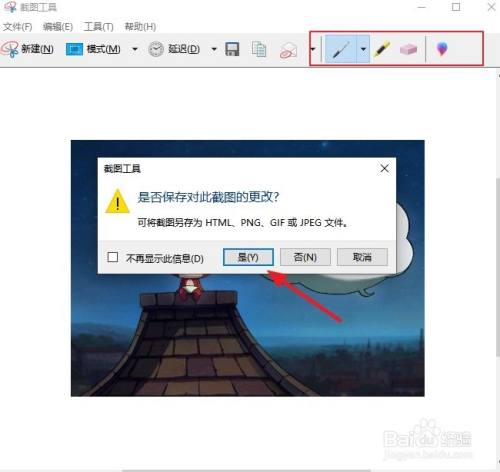The width and height of the screenshot is (500, 472).
Task: Select the pink Eraser tool
Action: [x=408, y=49]
